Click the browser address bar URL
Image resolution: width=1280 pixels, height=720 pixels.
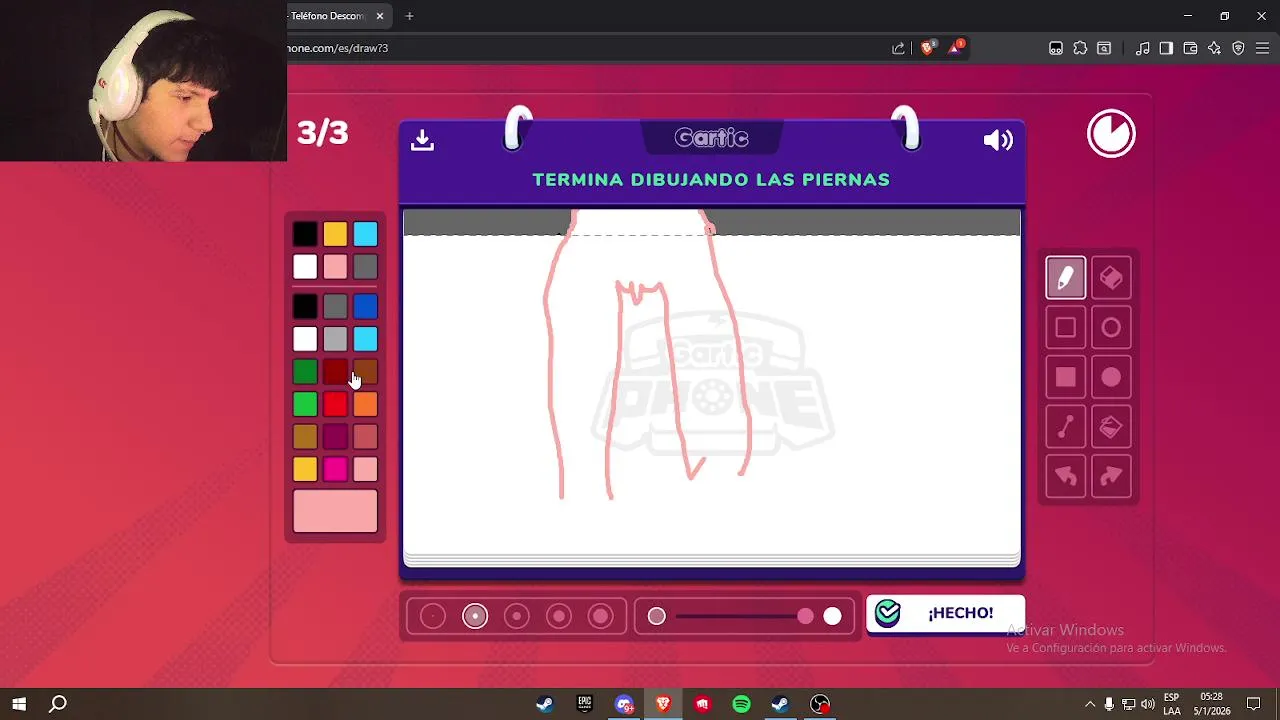pyautogui.click(x=338, y=48)
